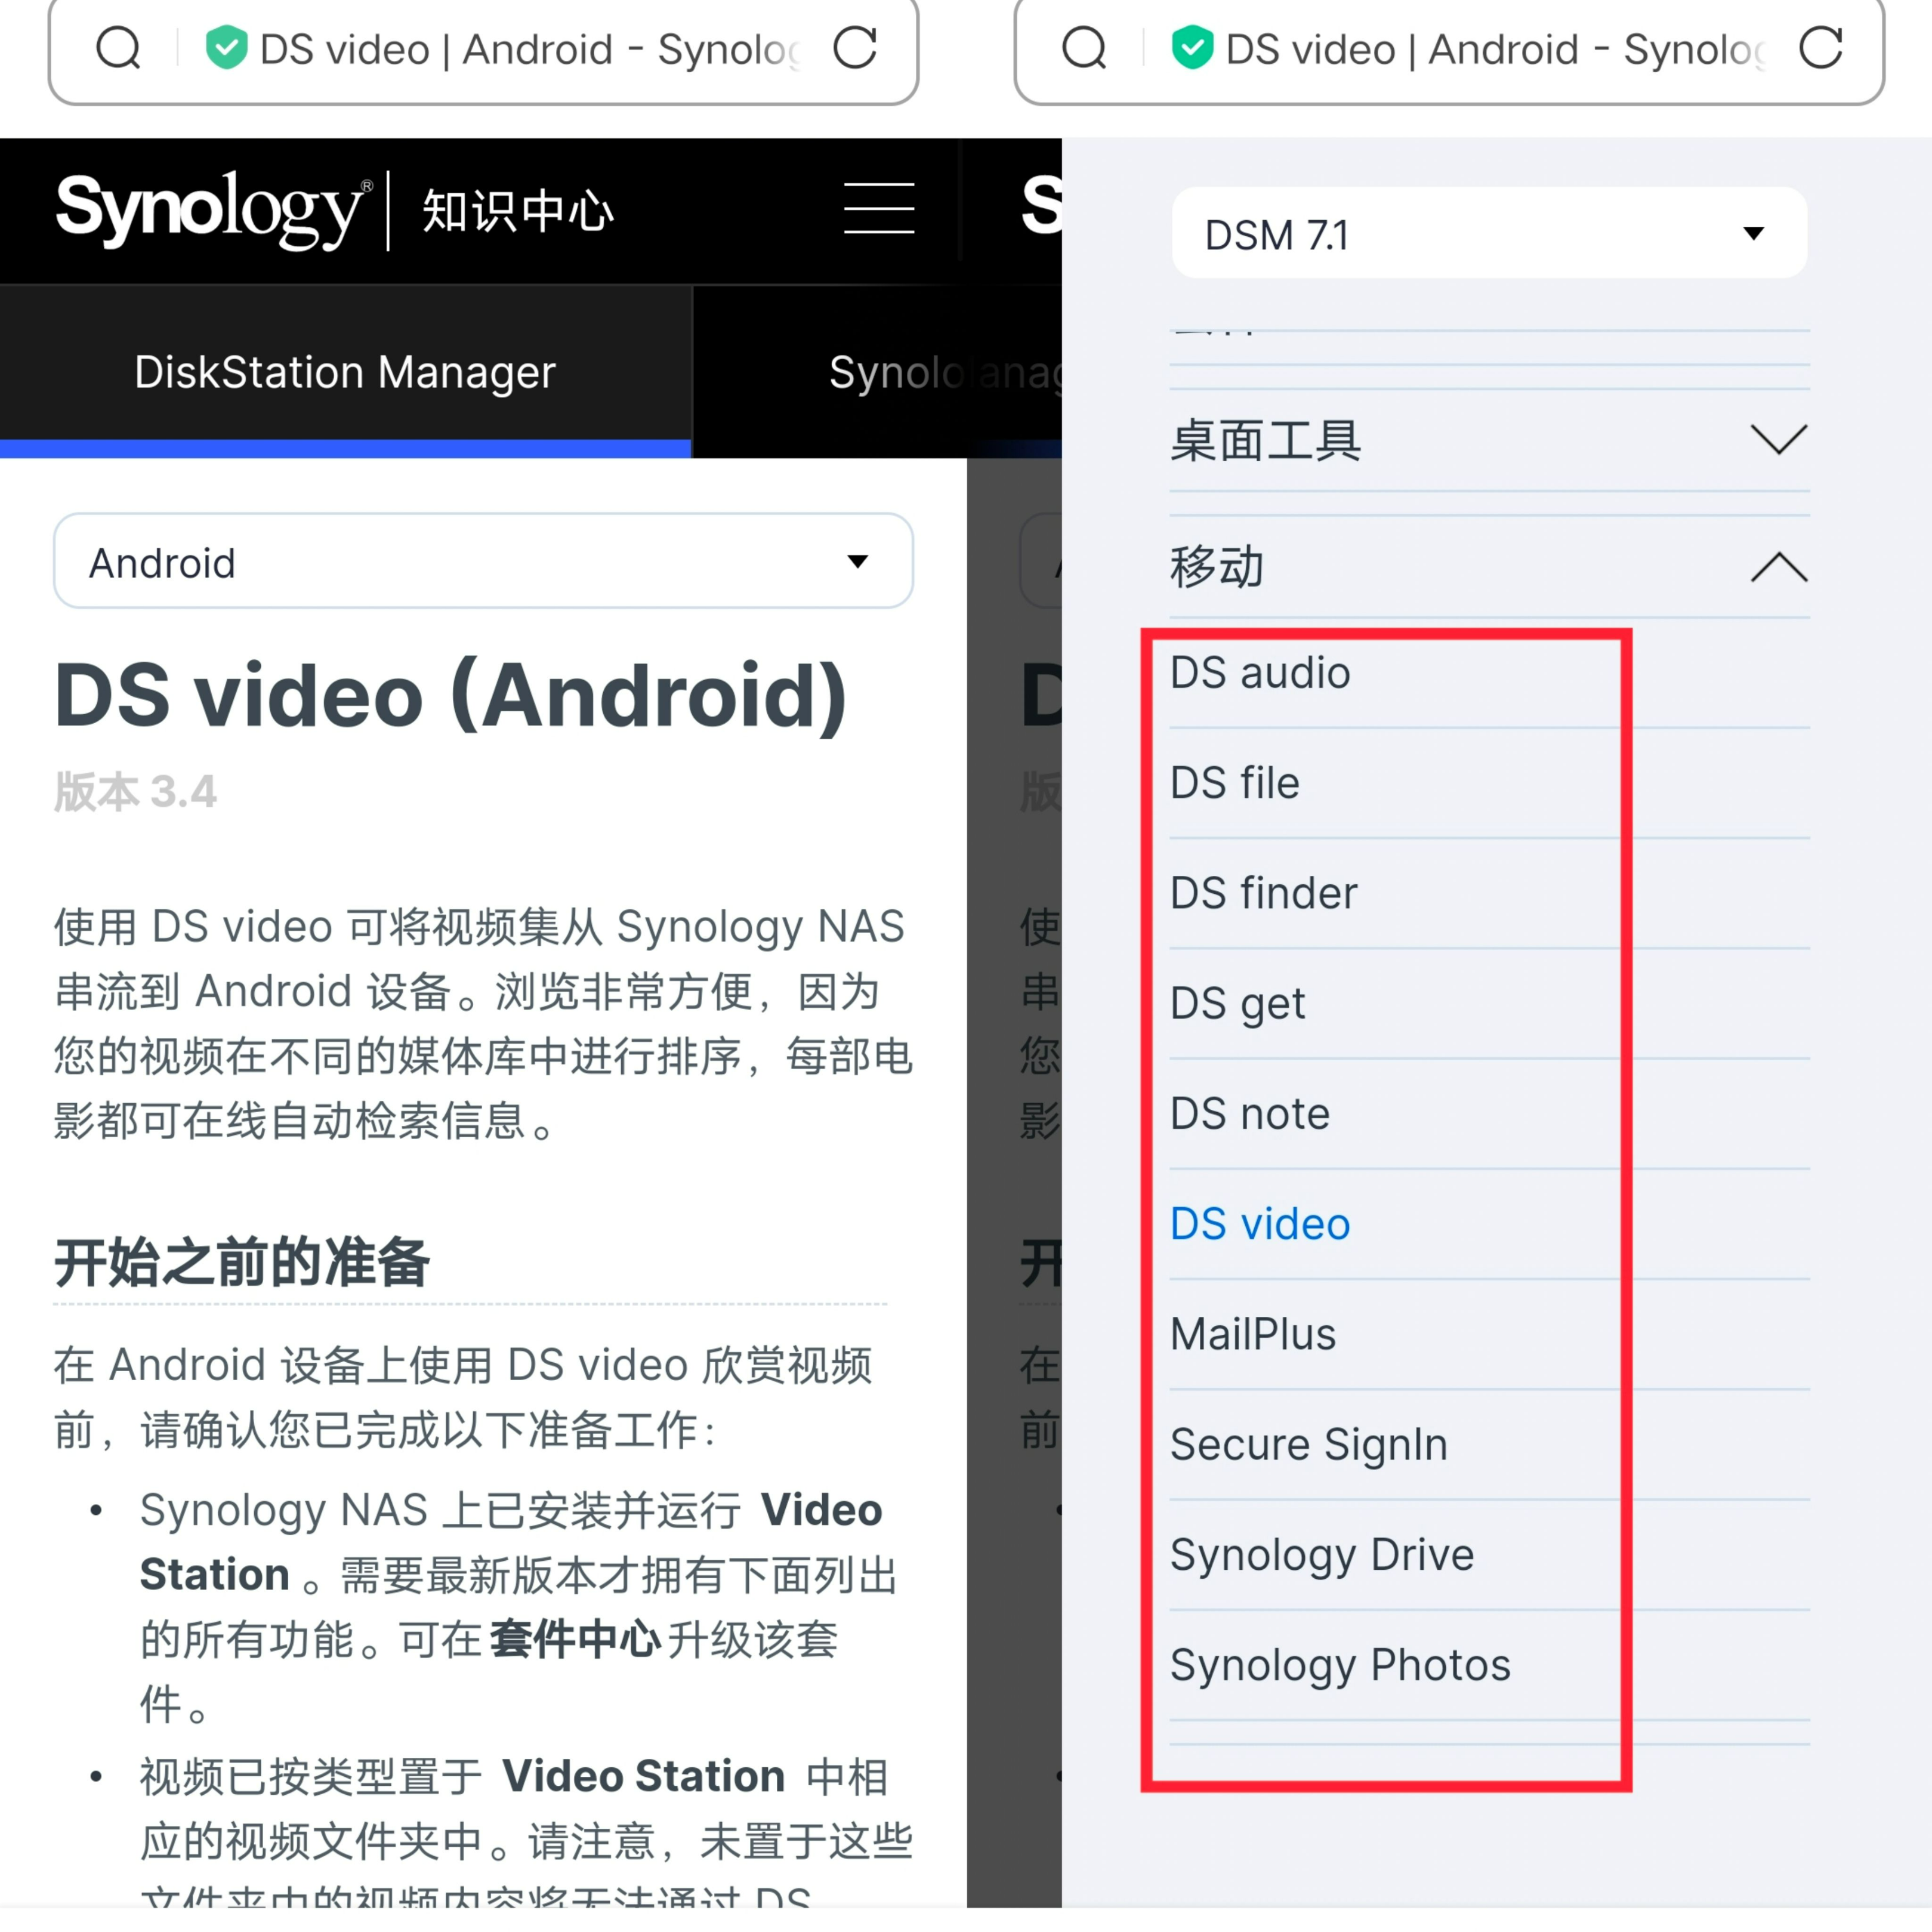
Task: Click the search icon in right address bar
Action: tap(1084, 47)
